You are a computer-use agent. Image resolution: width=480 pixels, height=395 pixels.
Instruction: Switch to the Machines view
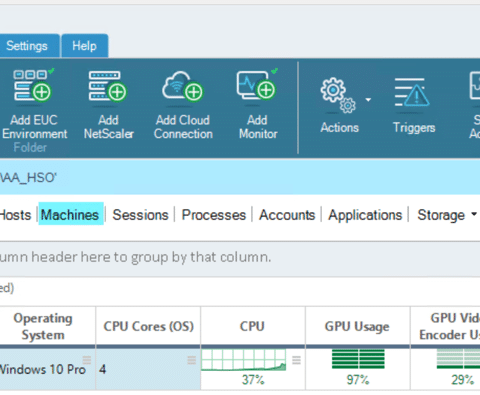click(70, 215)
